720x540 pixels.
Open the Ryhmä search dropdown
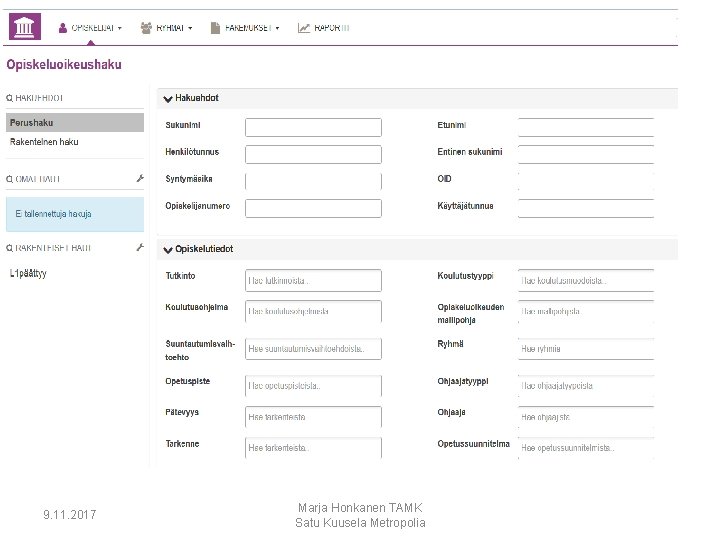pos(586,349)
